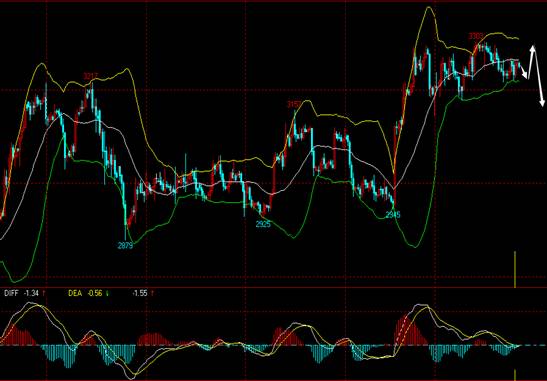Click red up arrow beside -1.55
The width and height of the screenshot is (547, 381).
click(x=152, y=293)
